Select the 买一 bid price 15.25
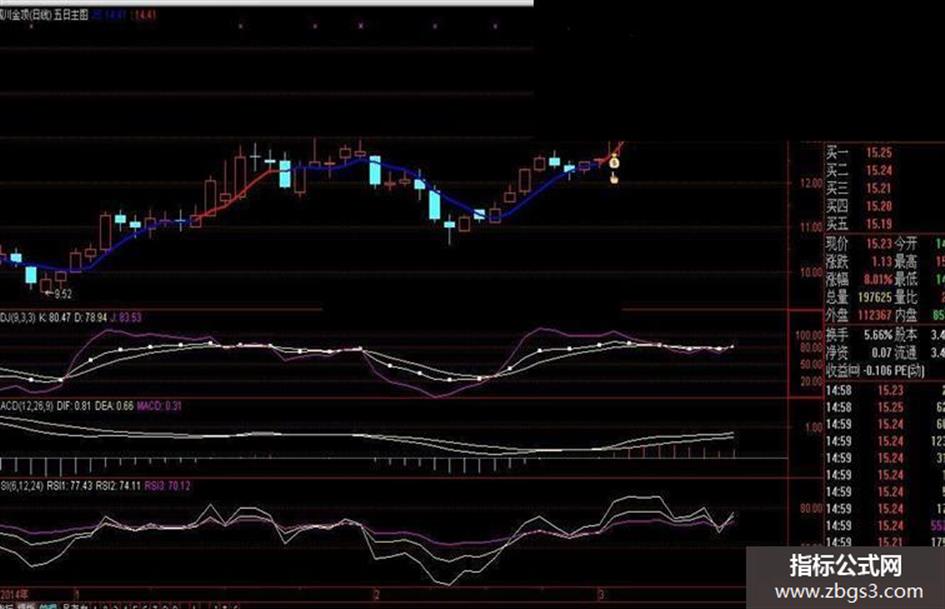945x609 pixels. tap(879, 153)
